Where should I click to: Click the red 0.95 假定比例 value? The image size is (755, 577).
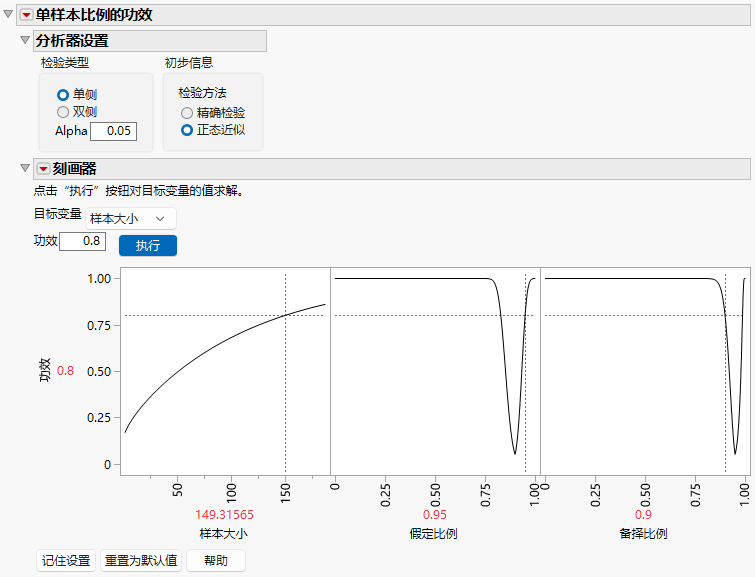435,515
